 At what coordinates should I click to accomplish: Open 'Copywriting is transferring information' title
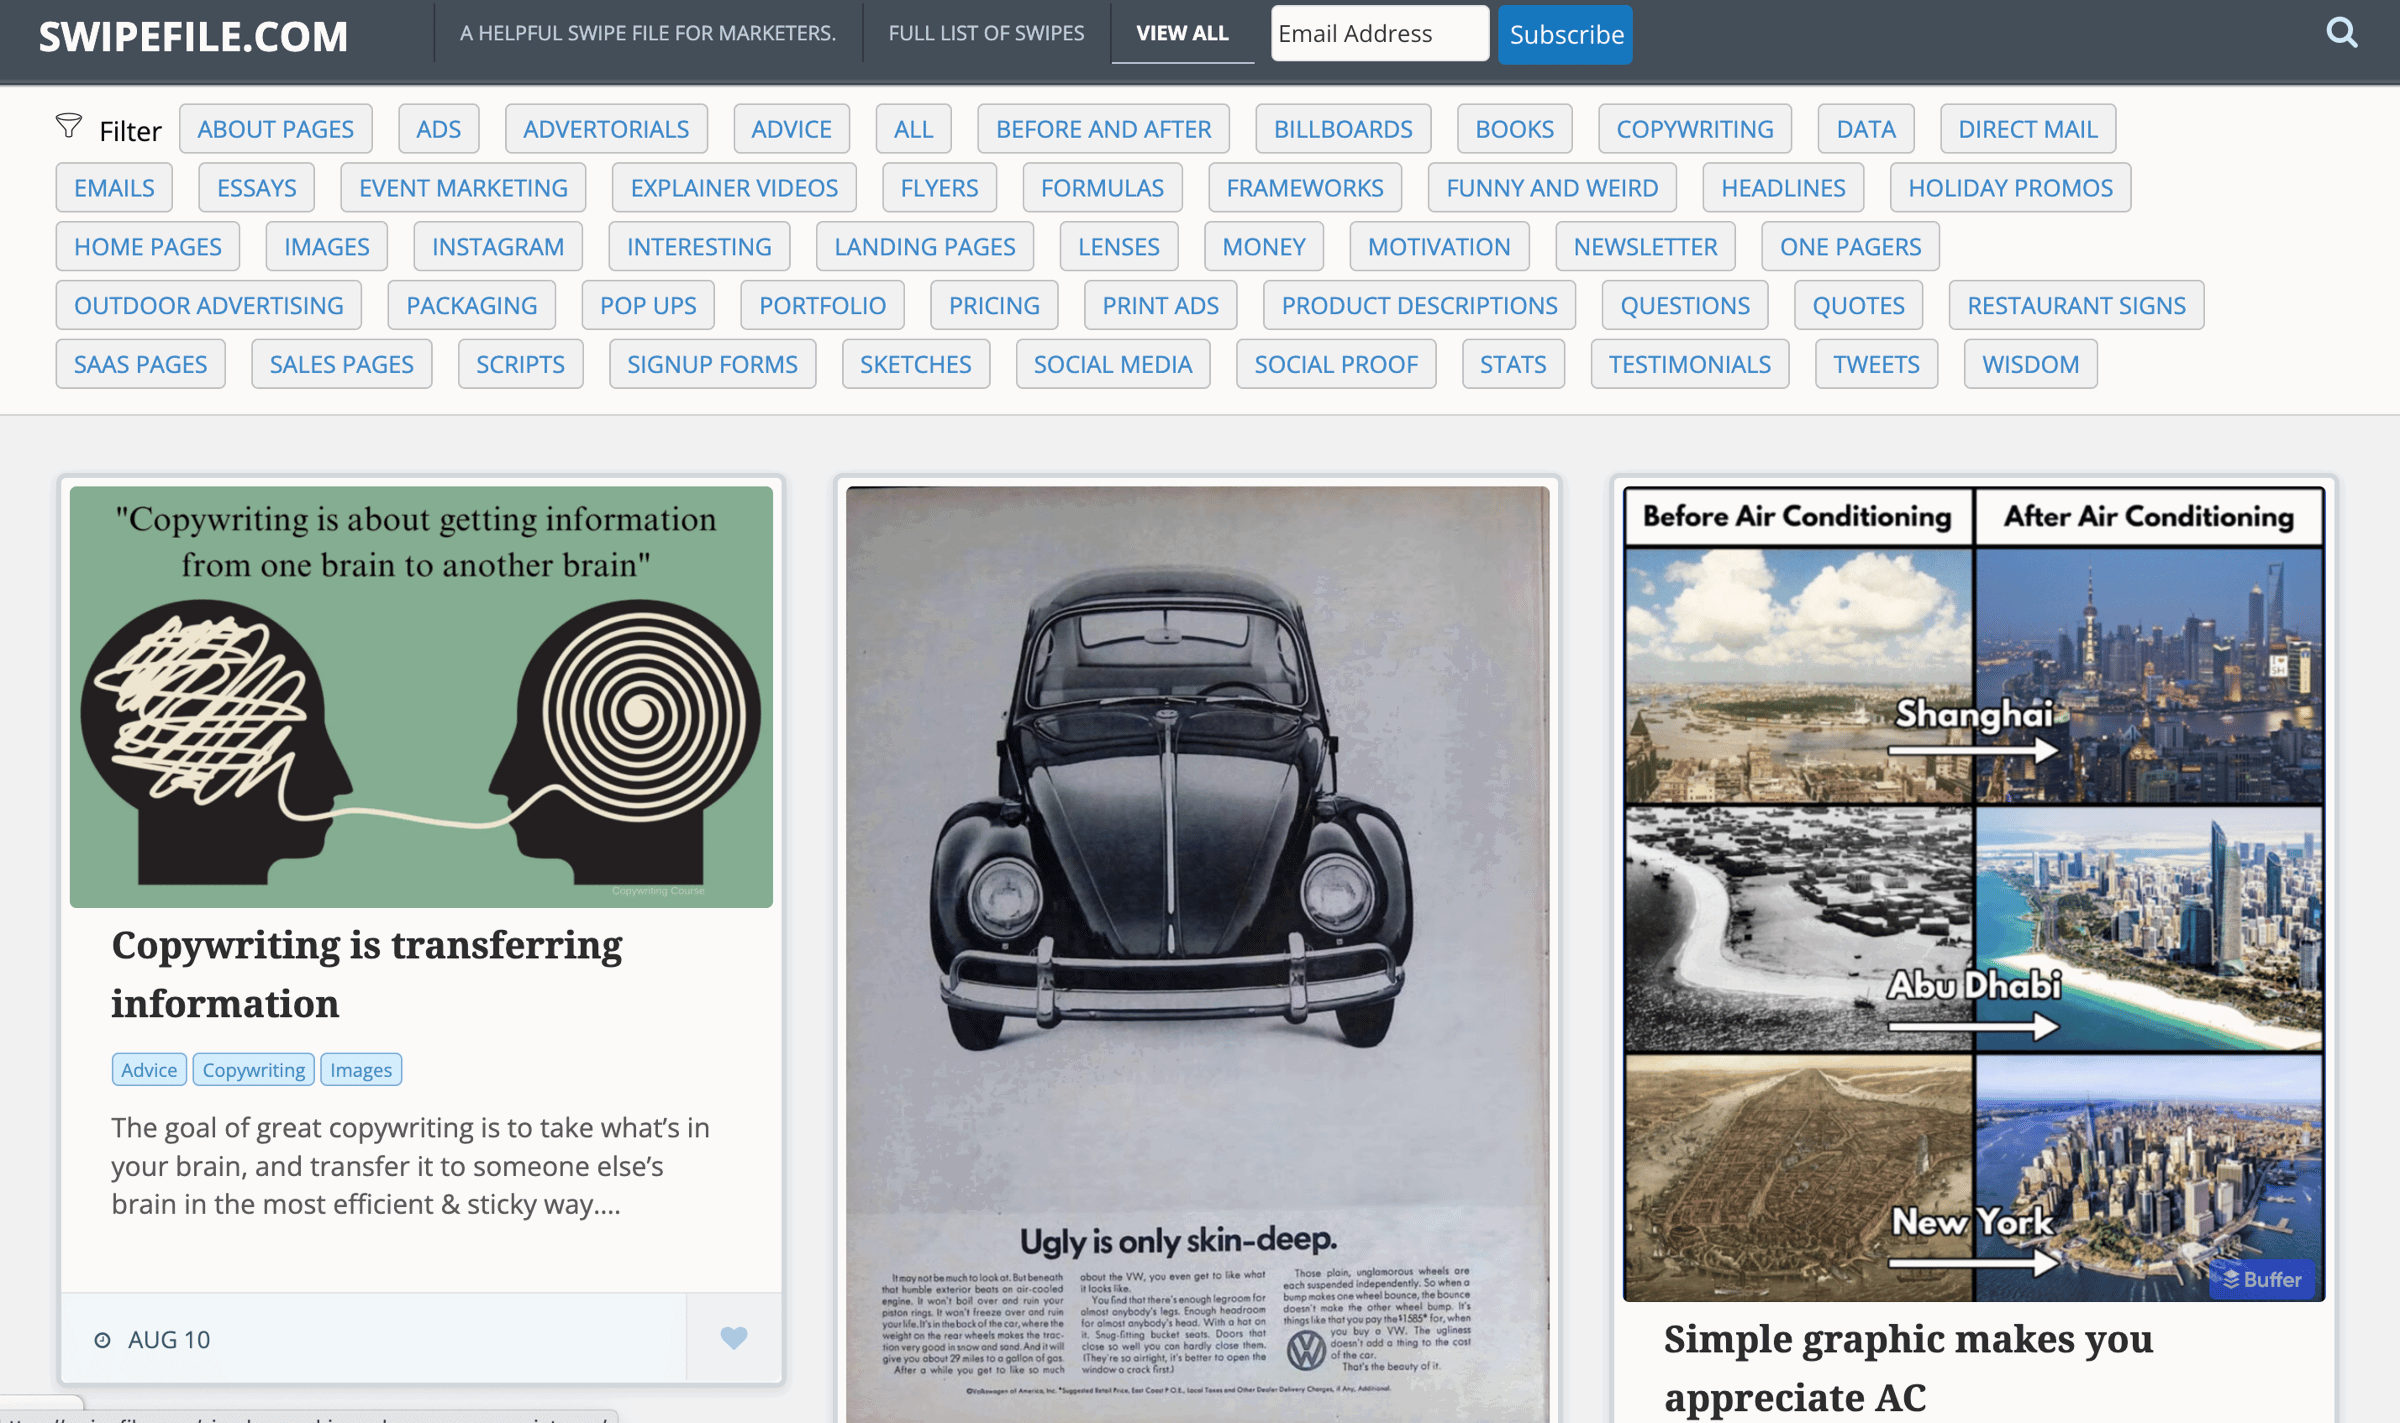pos(367,974)
